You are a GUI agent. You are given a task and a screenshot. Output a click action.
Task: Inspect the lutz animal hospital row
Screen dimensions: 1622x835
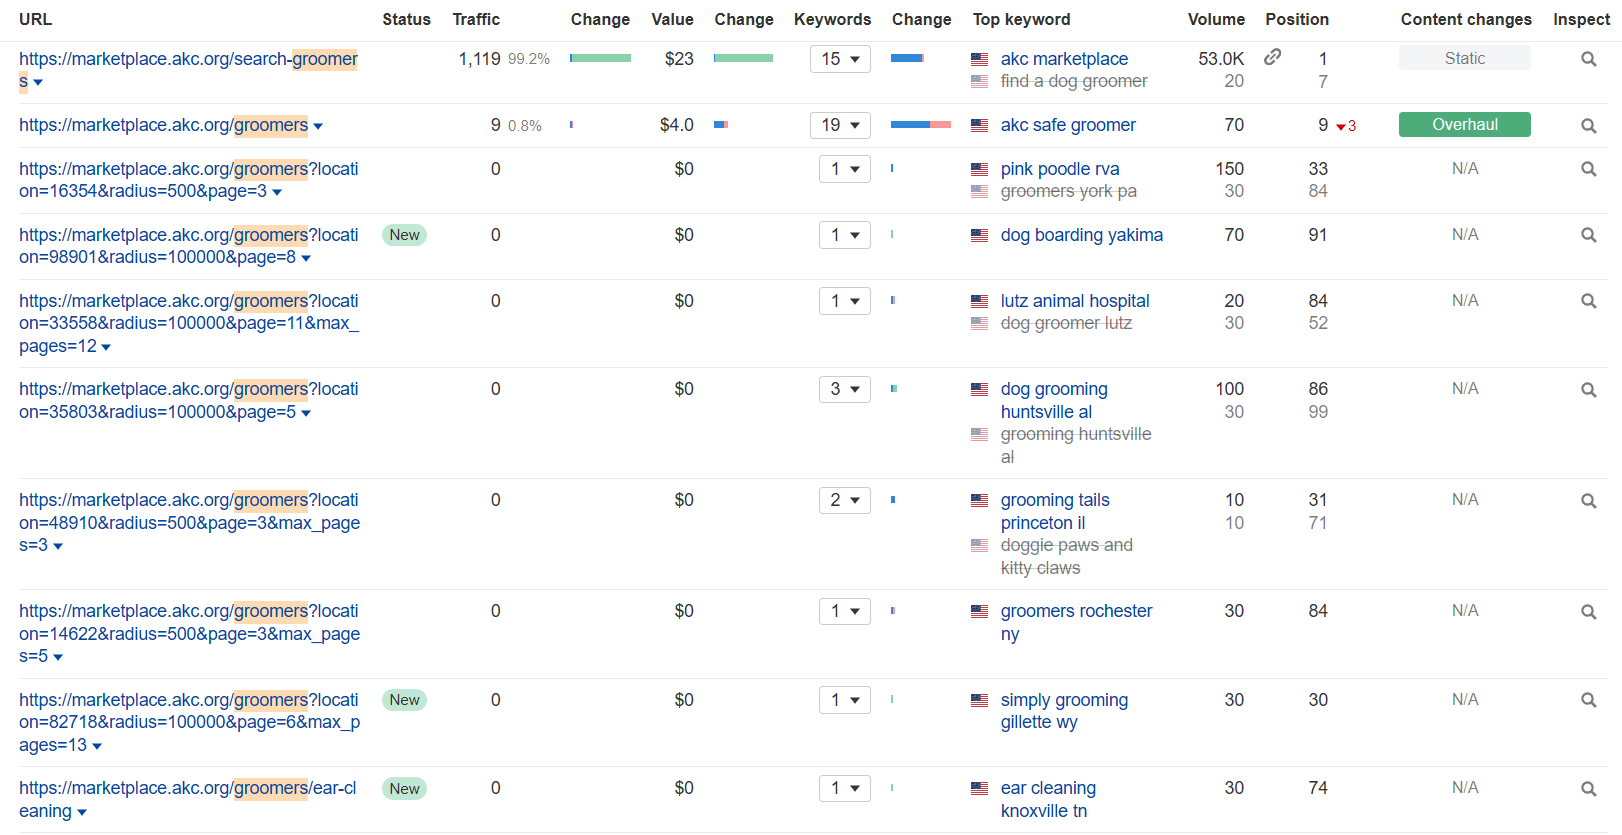1588,301
